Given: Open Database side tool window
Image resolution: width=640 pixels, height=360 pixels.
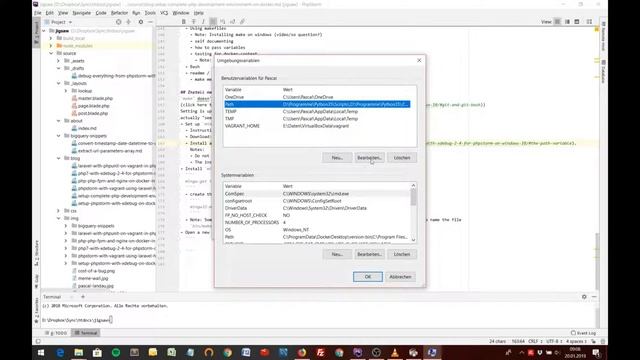Looking at the screenshot, I should (x=603, y=72).
